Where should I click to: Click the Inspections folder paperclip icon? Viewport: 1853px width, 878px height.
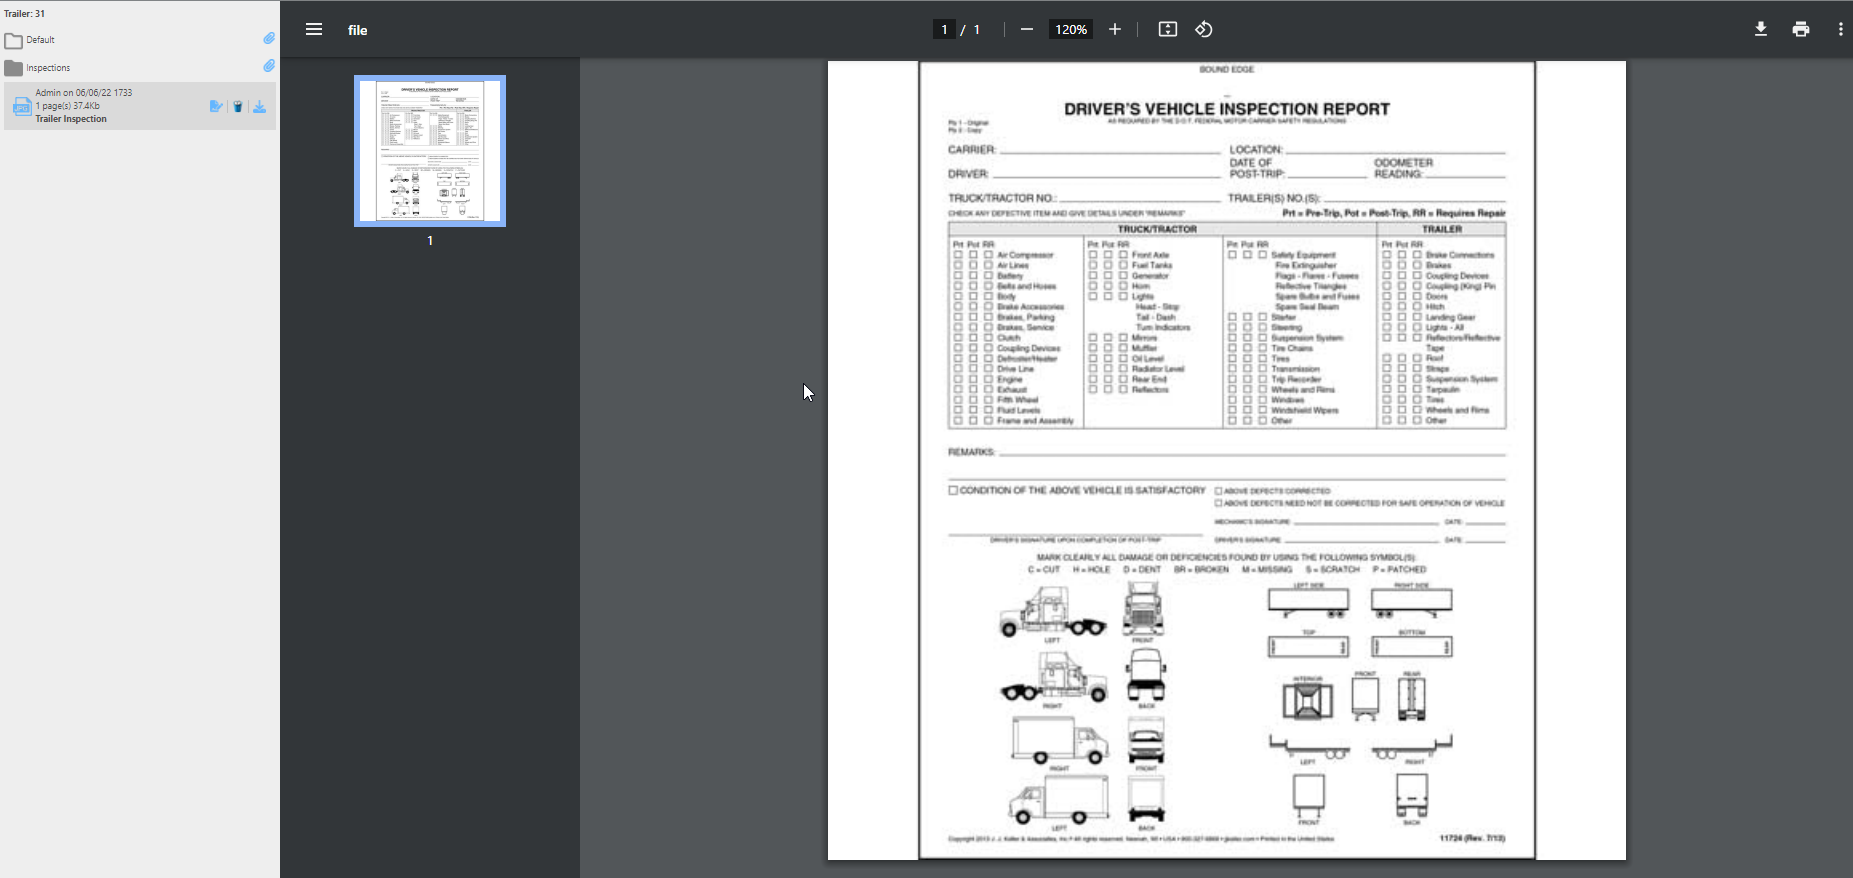pos(269,67)
